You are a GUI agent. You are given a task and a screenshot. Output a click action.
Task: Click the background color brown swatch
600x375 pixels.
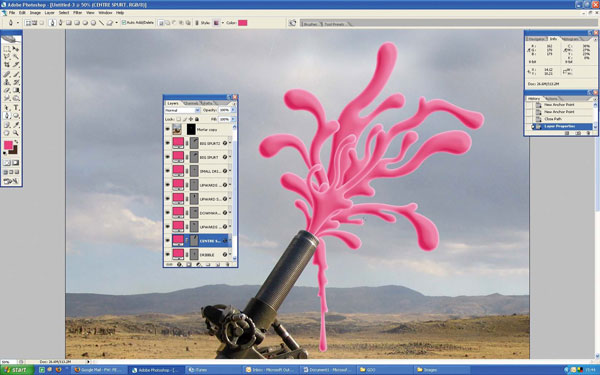[15, 151]
